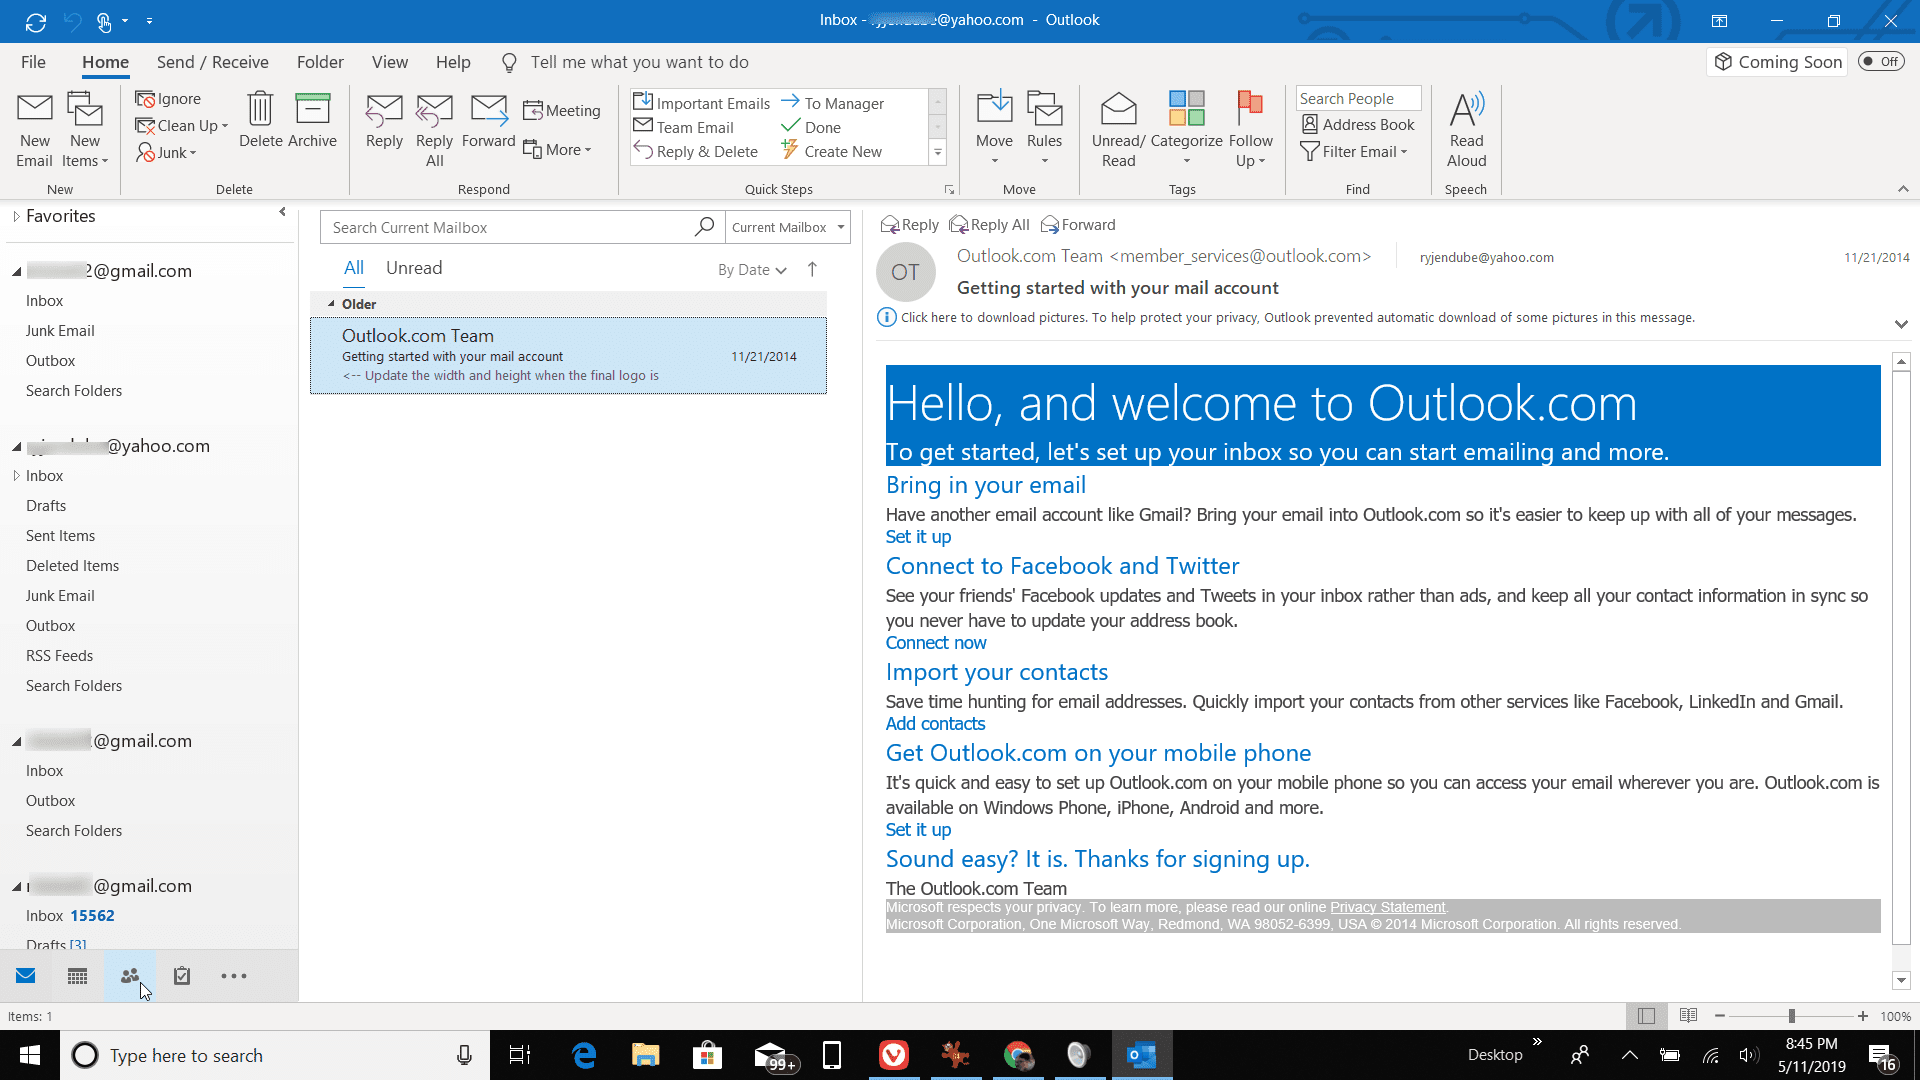Image resolution: width=1920 pixels, height=1080 pixels.
Task: Open the RSS Feeds folder
Action: [59, 656]
